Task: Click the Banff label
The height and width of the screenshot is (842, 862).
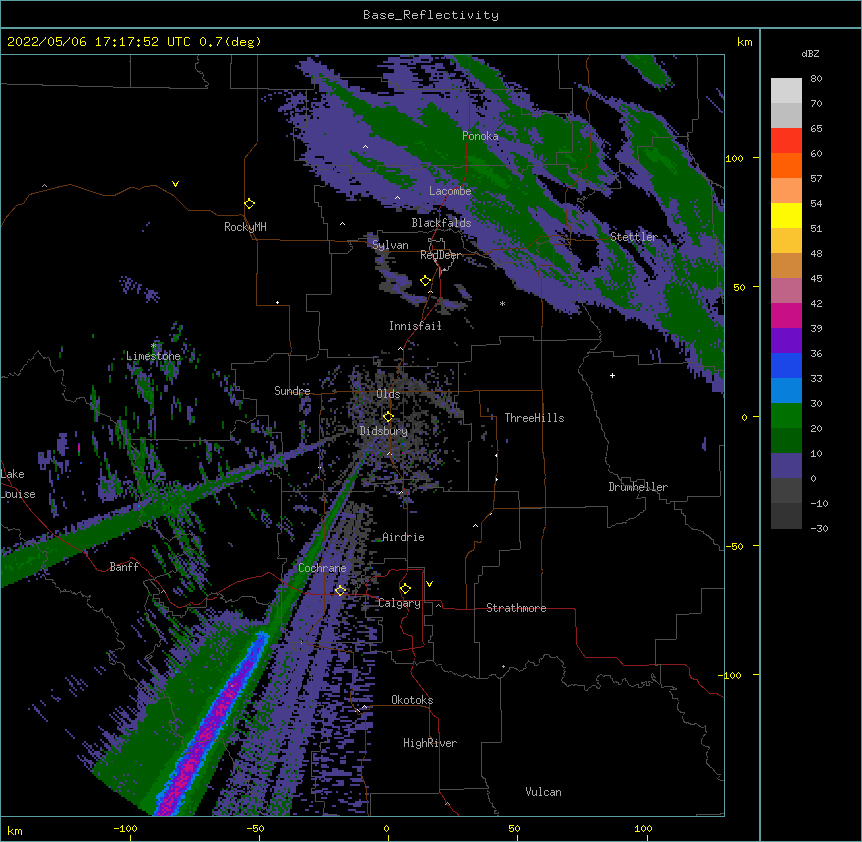Action: [x=124, y=567]
